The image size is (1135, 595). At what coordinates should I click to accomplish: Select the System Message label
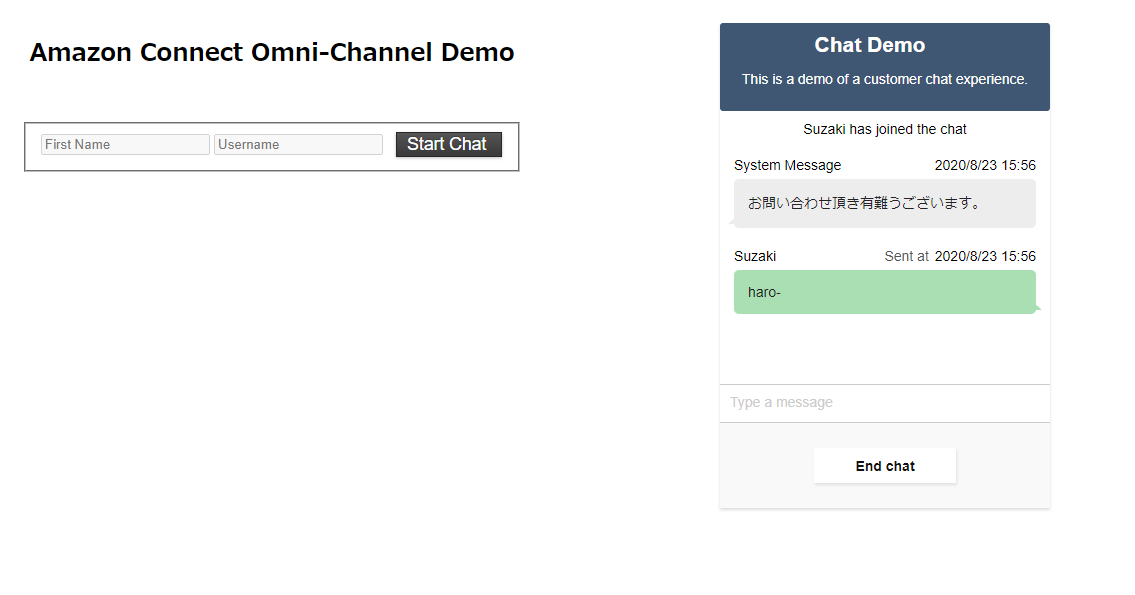tap(789, 165)
